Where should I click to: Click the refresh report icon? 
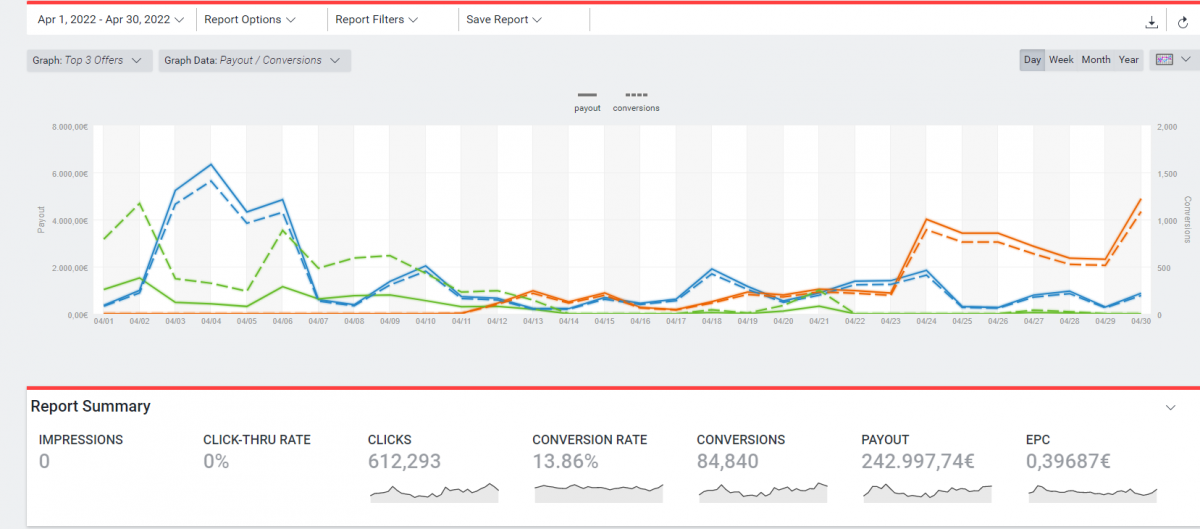click(x=1182, y=21)
